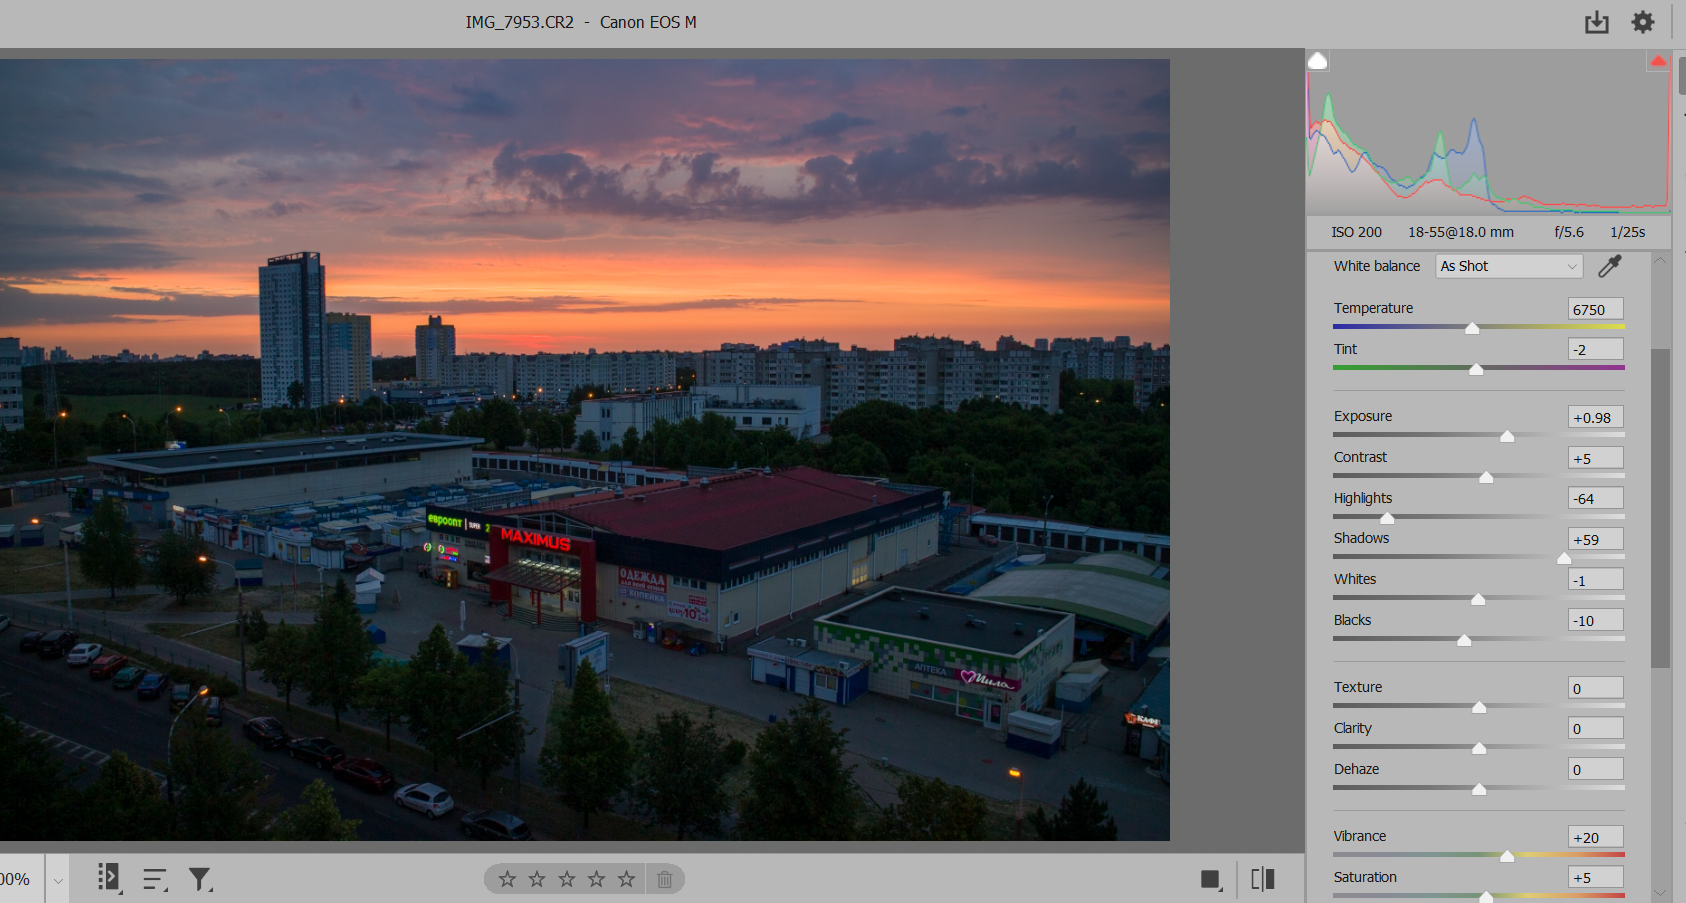Focus the Highlights value field -64

1596,498
